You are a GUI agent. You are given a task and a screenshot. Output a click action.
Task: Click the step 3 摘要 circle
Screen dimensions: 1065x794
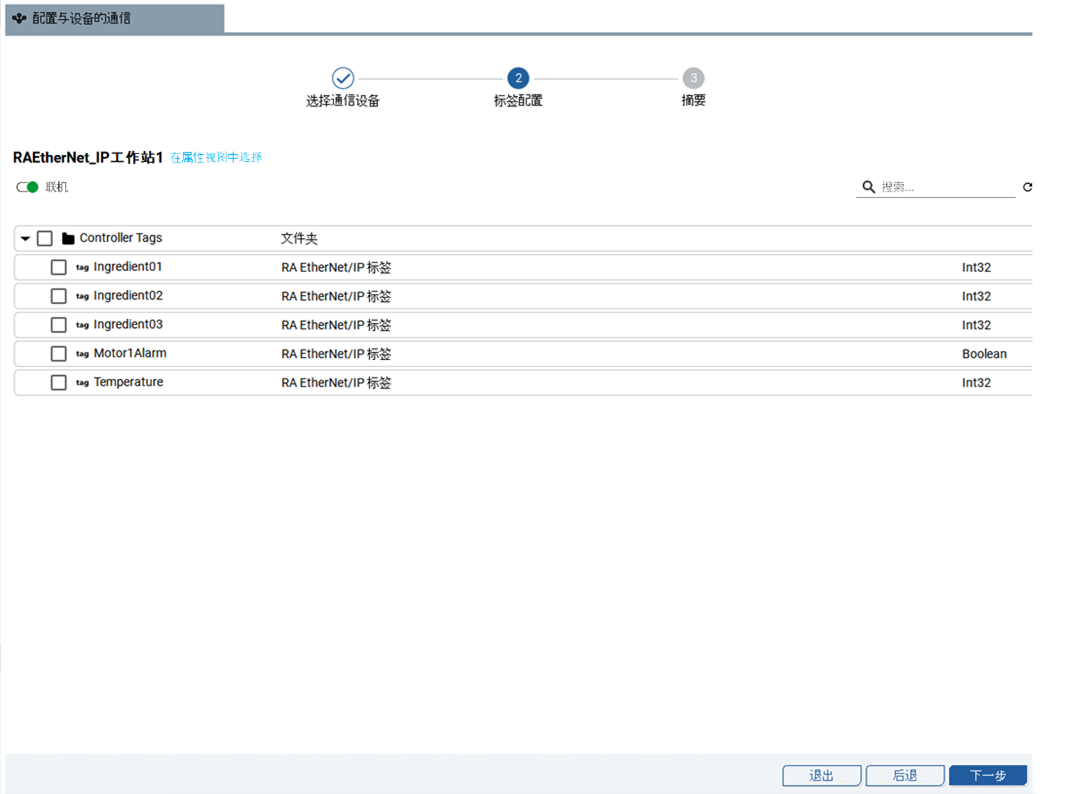pyautogui.click(x=693, y=78)
